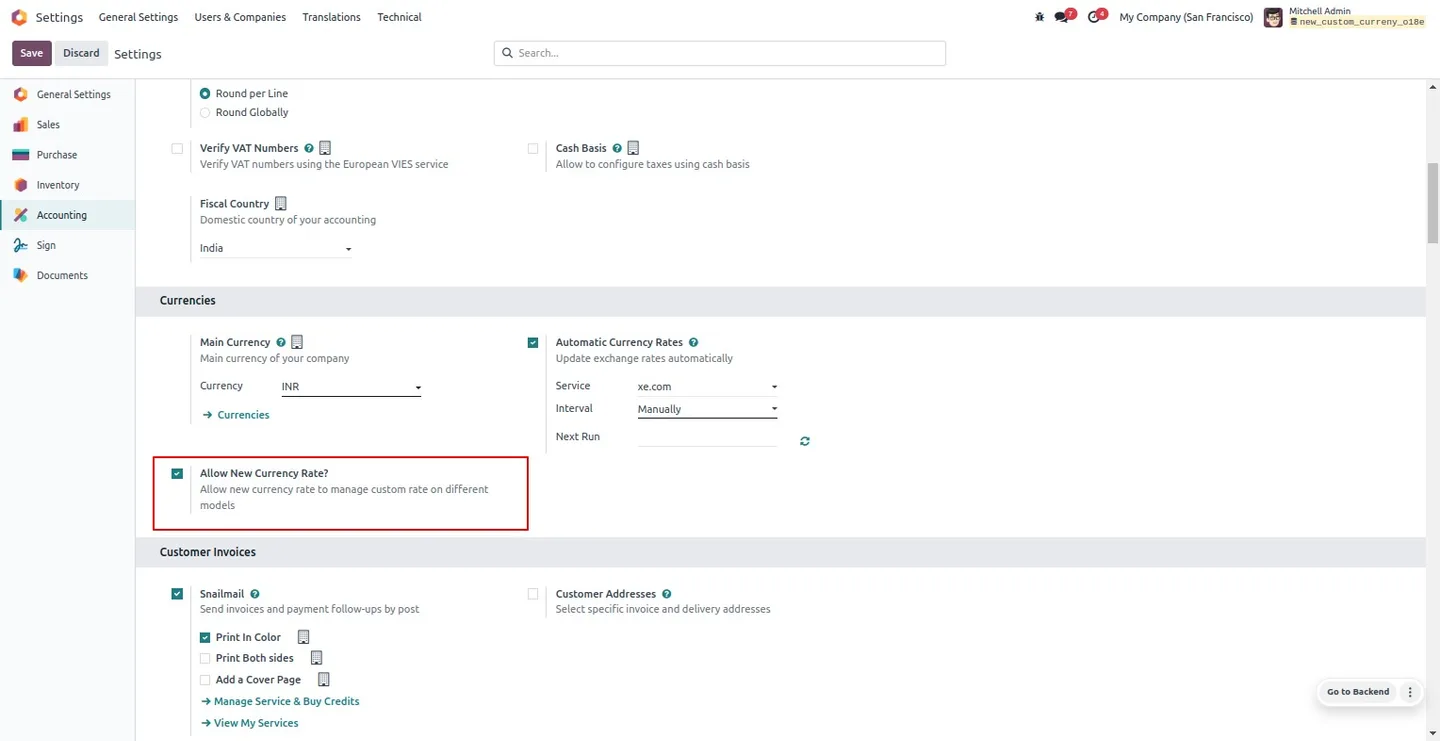Click company icon beside Add a Cover Page
1440x741 pixels.
coord(324,680)
